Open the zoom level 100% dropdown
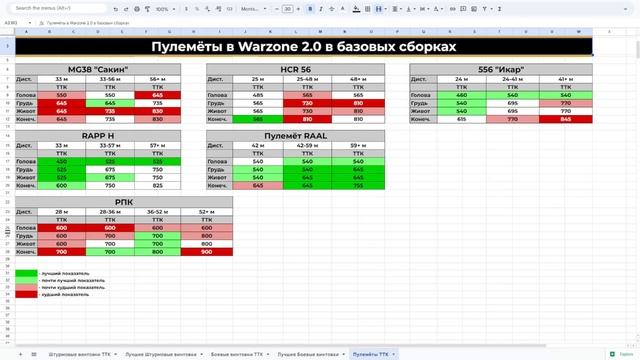 165,9
